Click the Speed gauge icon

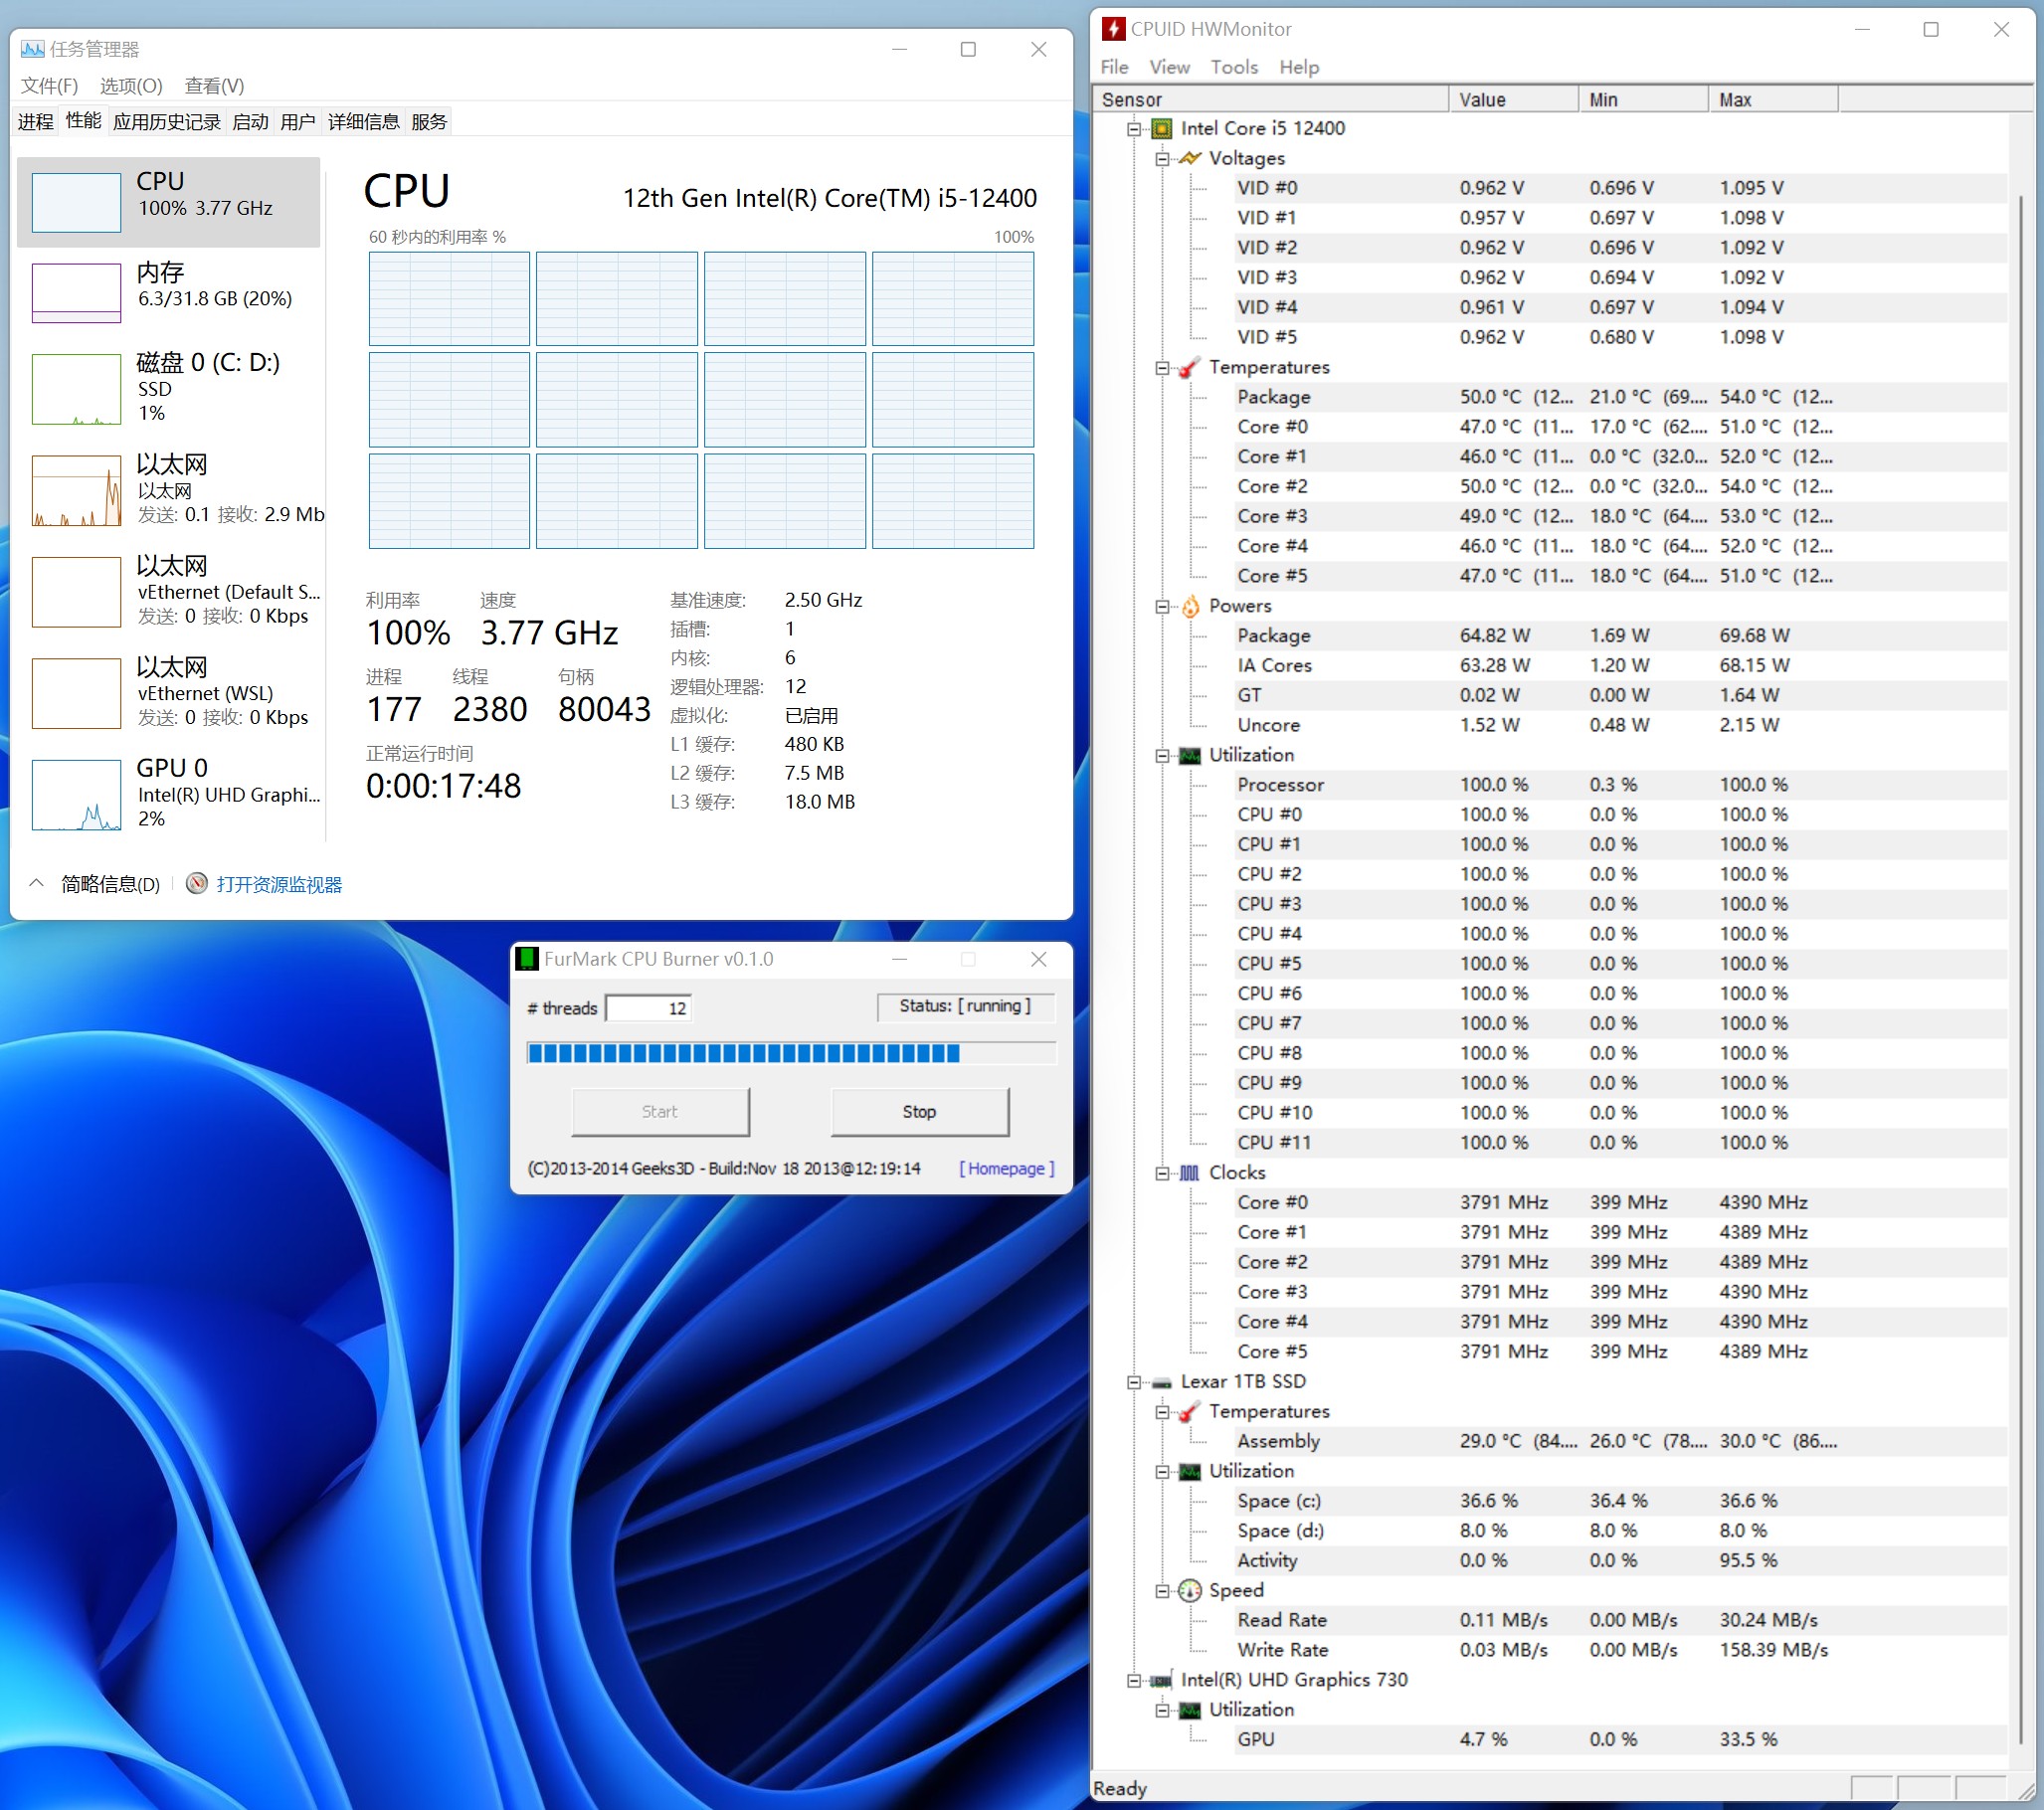[1190, 1591]
